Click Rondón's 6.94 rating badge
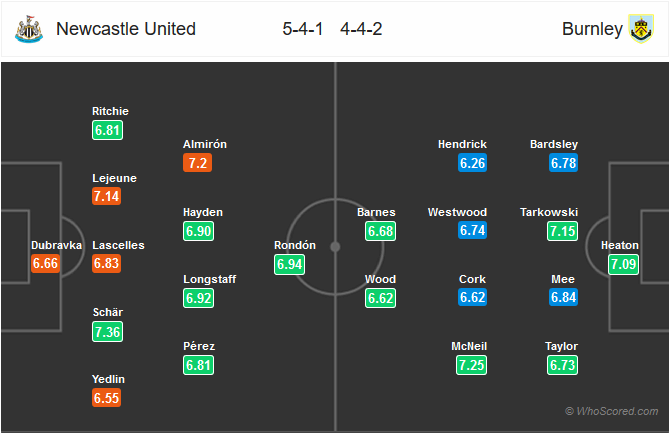 click(x=289, y=264)
